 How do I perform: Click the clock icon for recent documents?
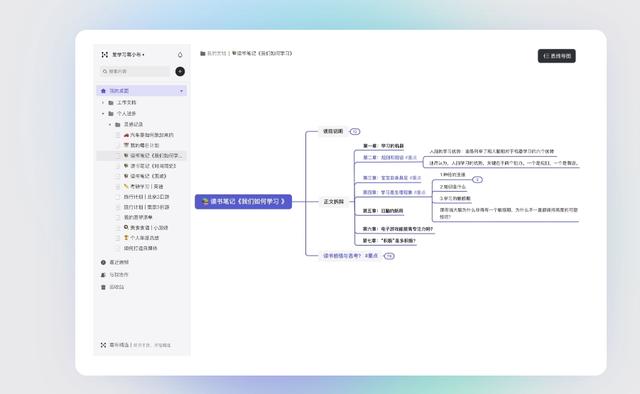(x=103, y=263)
